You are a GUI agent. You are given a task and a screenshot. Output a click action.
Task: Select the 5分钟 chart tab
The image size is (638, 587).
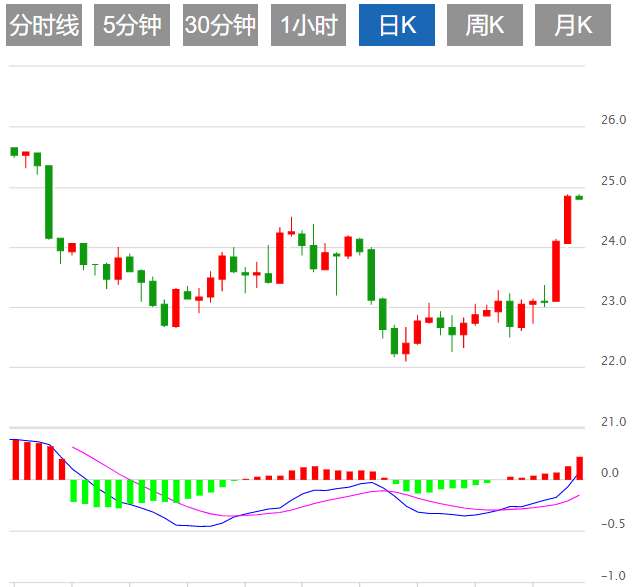click(x=132, y=26)
